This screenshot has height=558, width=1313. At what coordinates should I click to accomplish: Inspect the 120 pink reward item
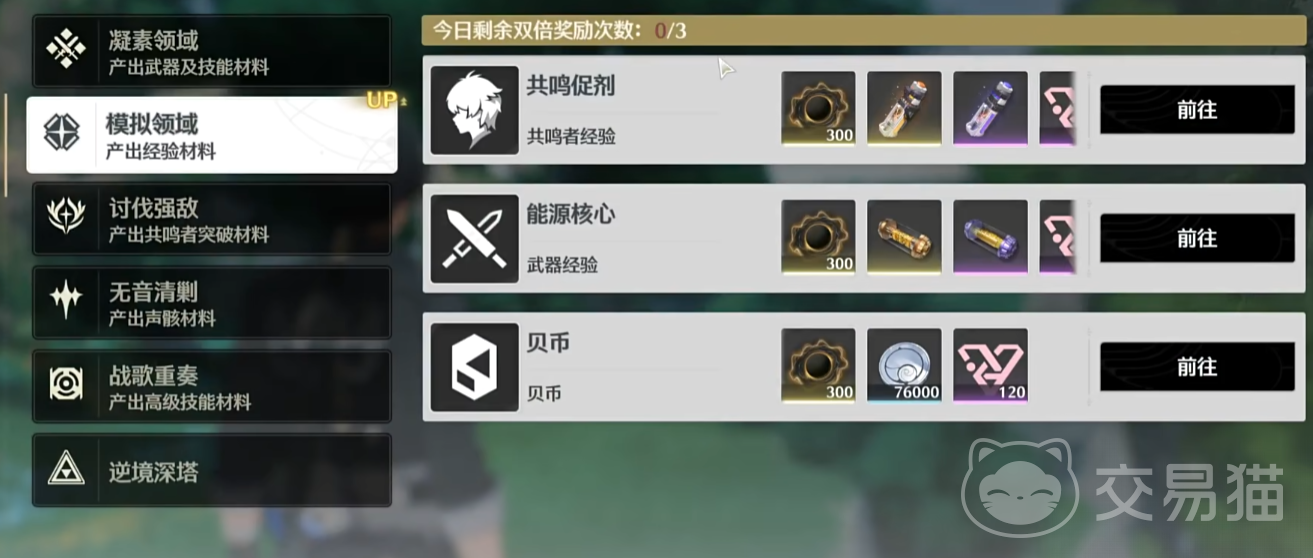(x=990, y=365)
